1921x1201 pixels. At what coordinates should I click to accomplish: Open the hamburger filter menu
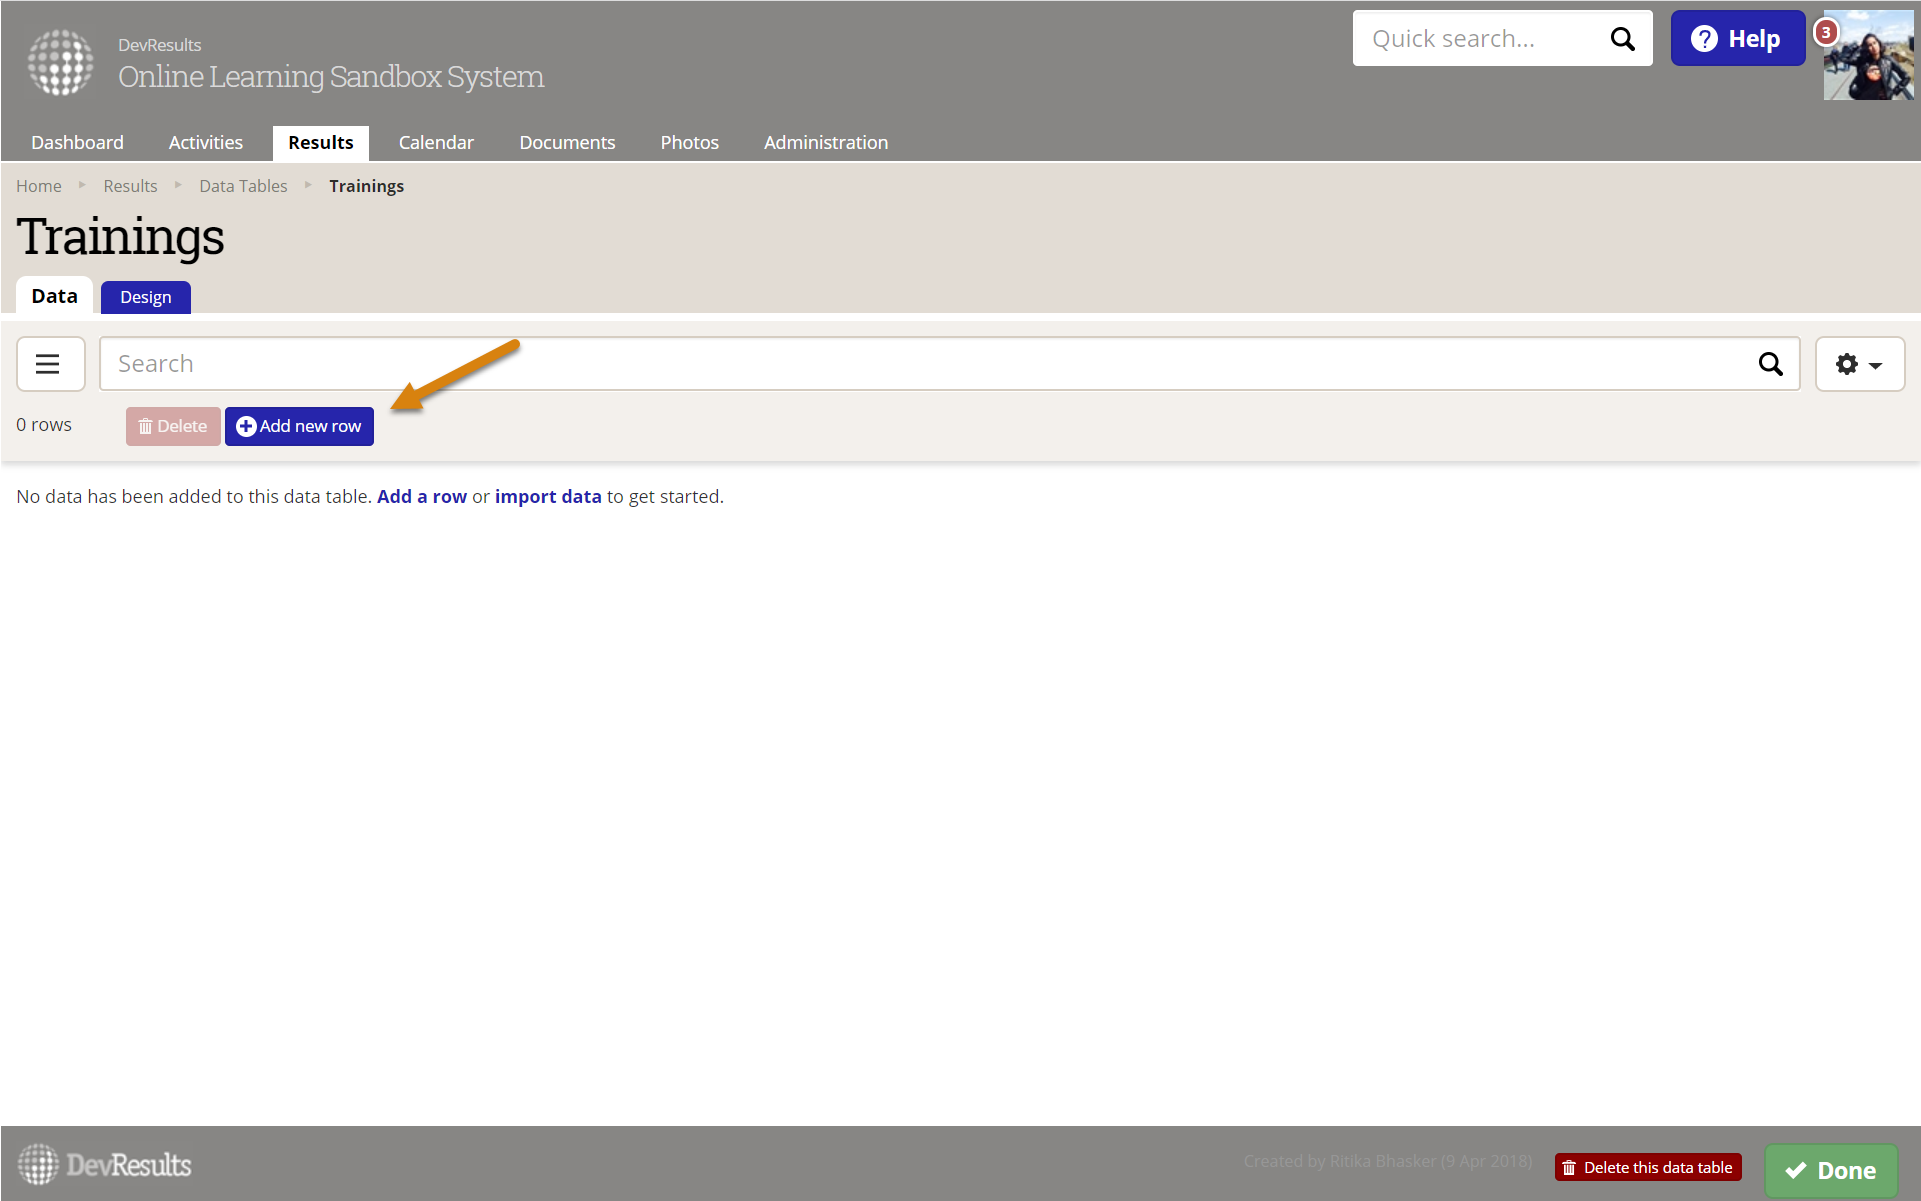(48, 364)
